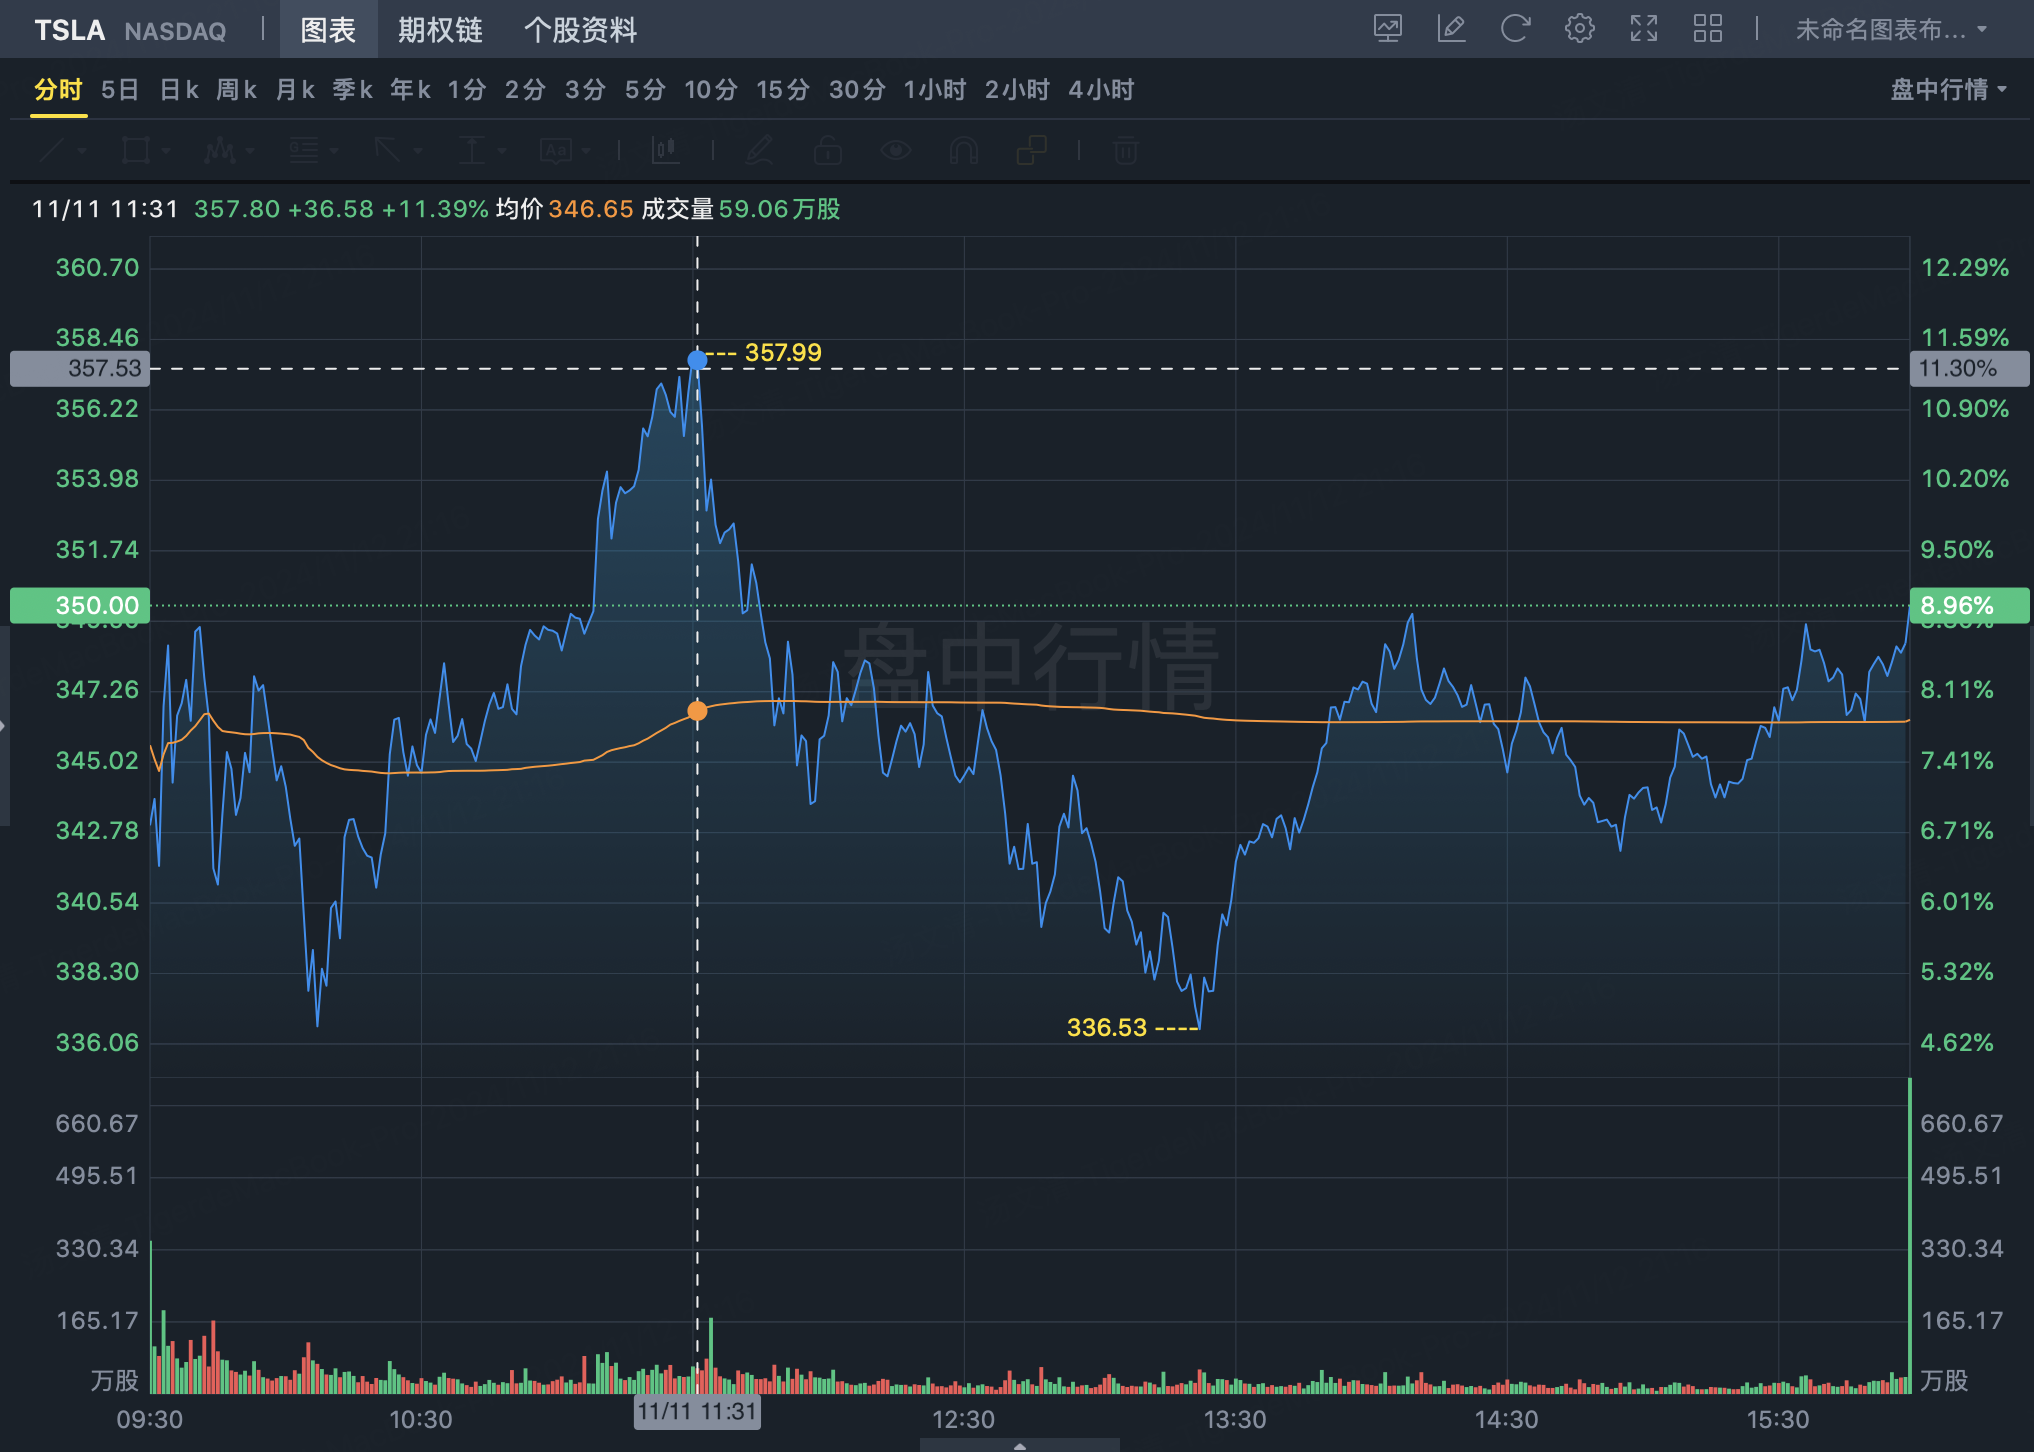
Task: Open chart settings gear icon
Action: (x=1579, y=29)
